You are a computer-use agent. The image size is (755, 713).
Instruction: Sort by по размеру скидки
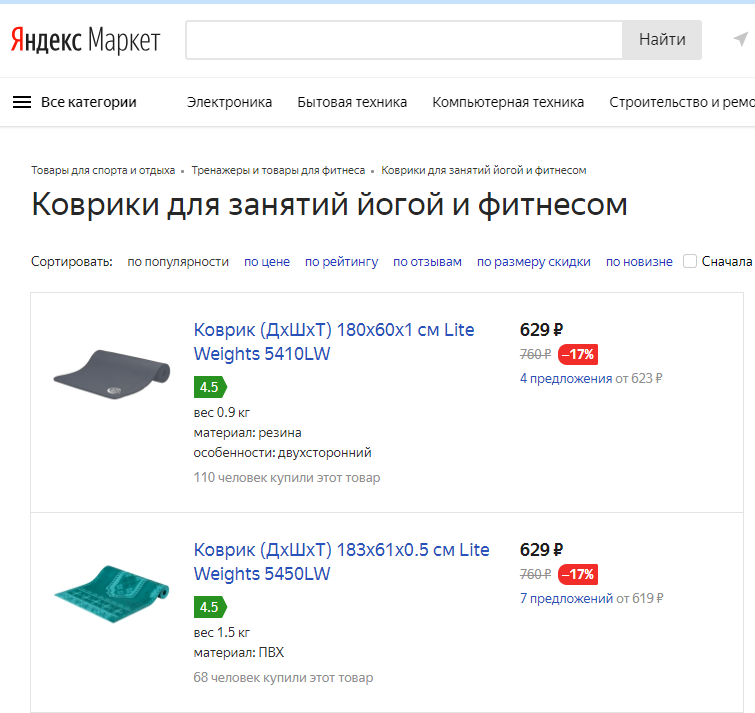(x=534, y=261)
